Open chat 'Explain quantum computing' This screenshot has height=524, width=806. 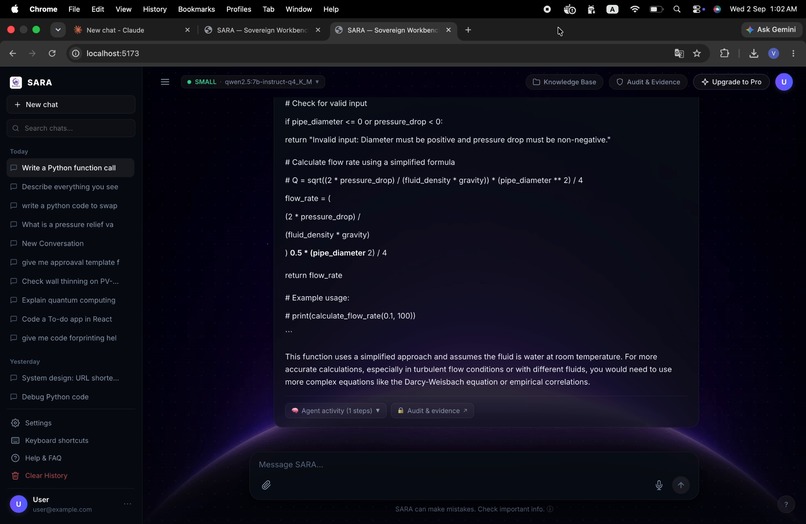tap(71, 300)
